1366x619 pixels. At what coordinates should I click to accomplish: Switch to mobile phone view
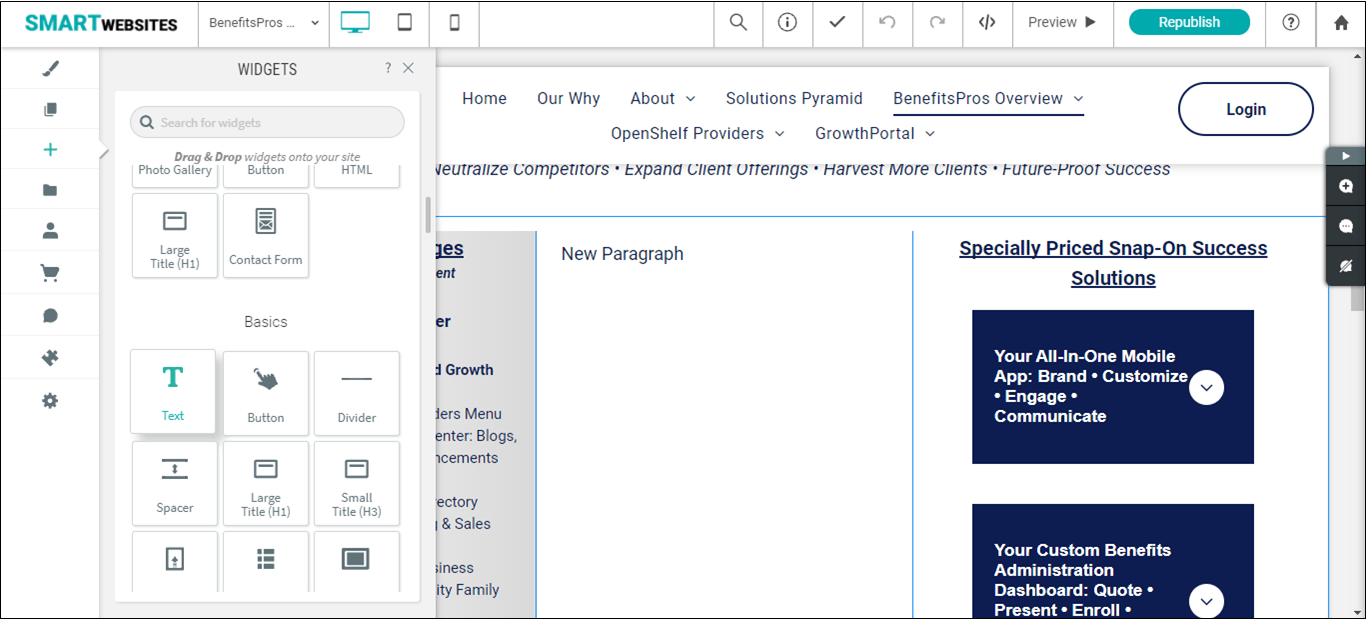(455, 22)
